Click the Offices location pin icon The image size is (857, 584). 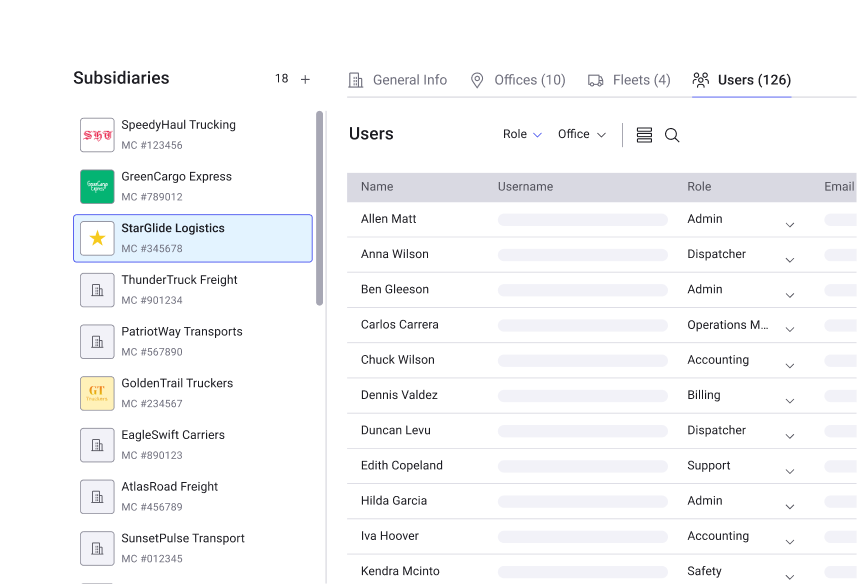[477, 80]
